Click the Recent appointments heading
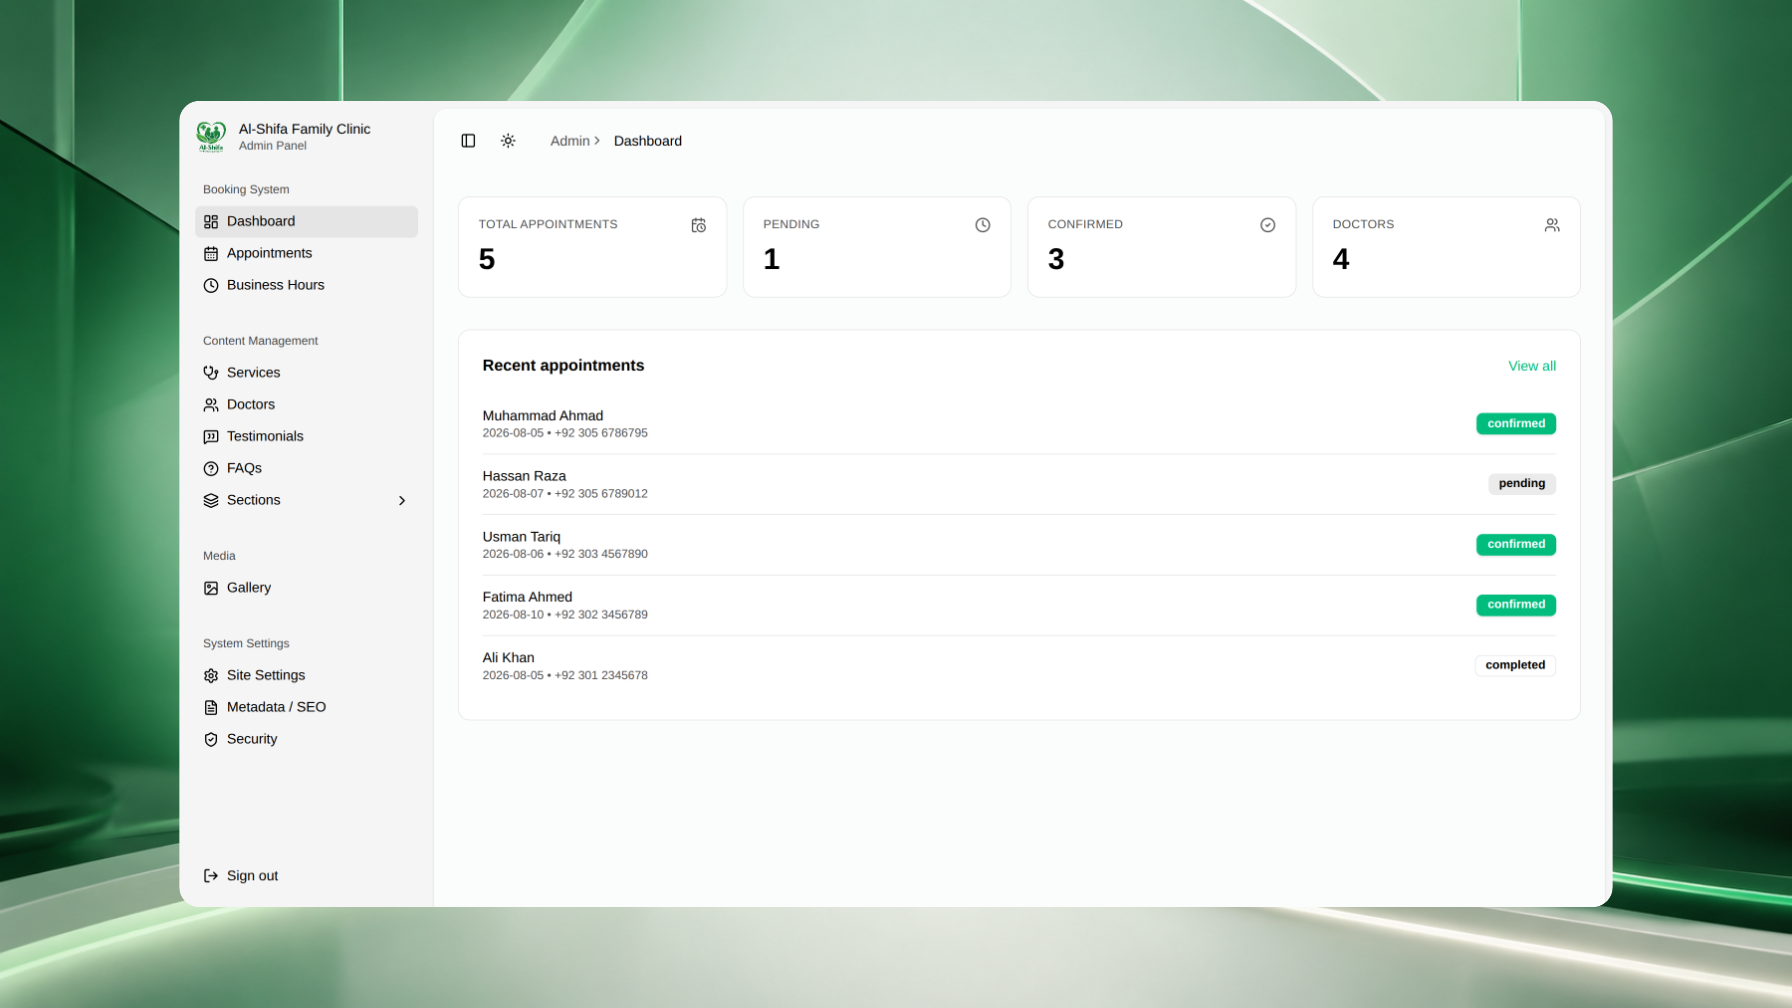Viewport: 1792px width, 1008px height. [563, 366]
